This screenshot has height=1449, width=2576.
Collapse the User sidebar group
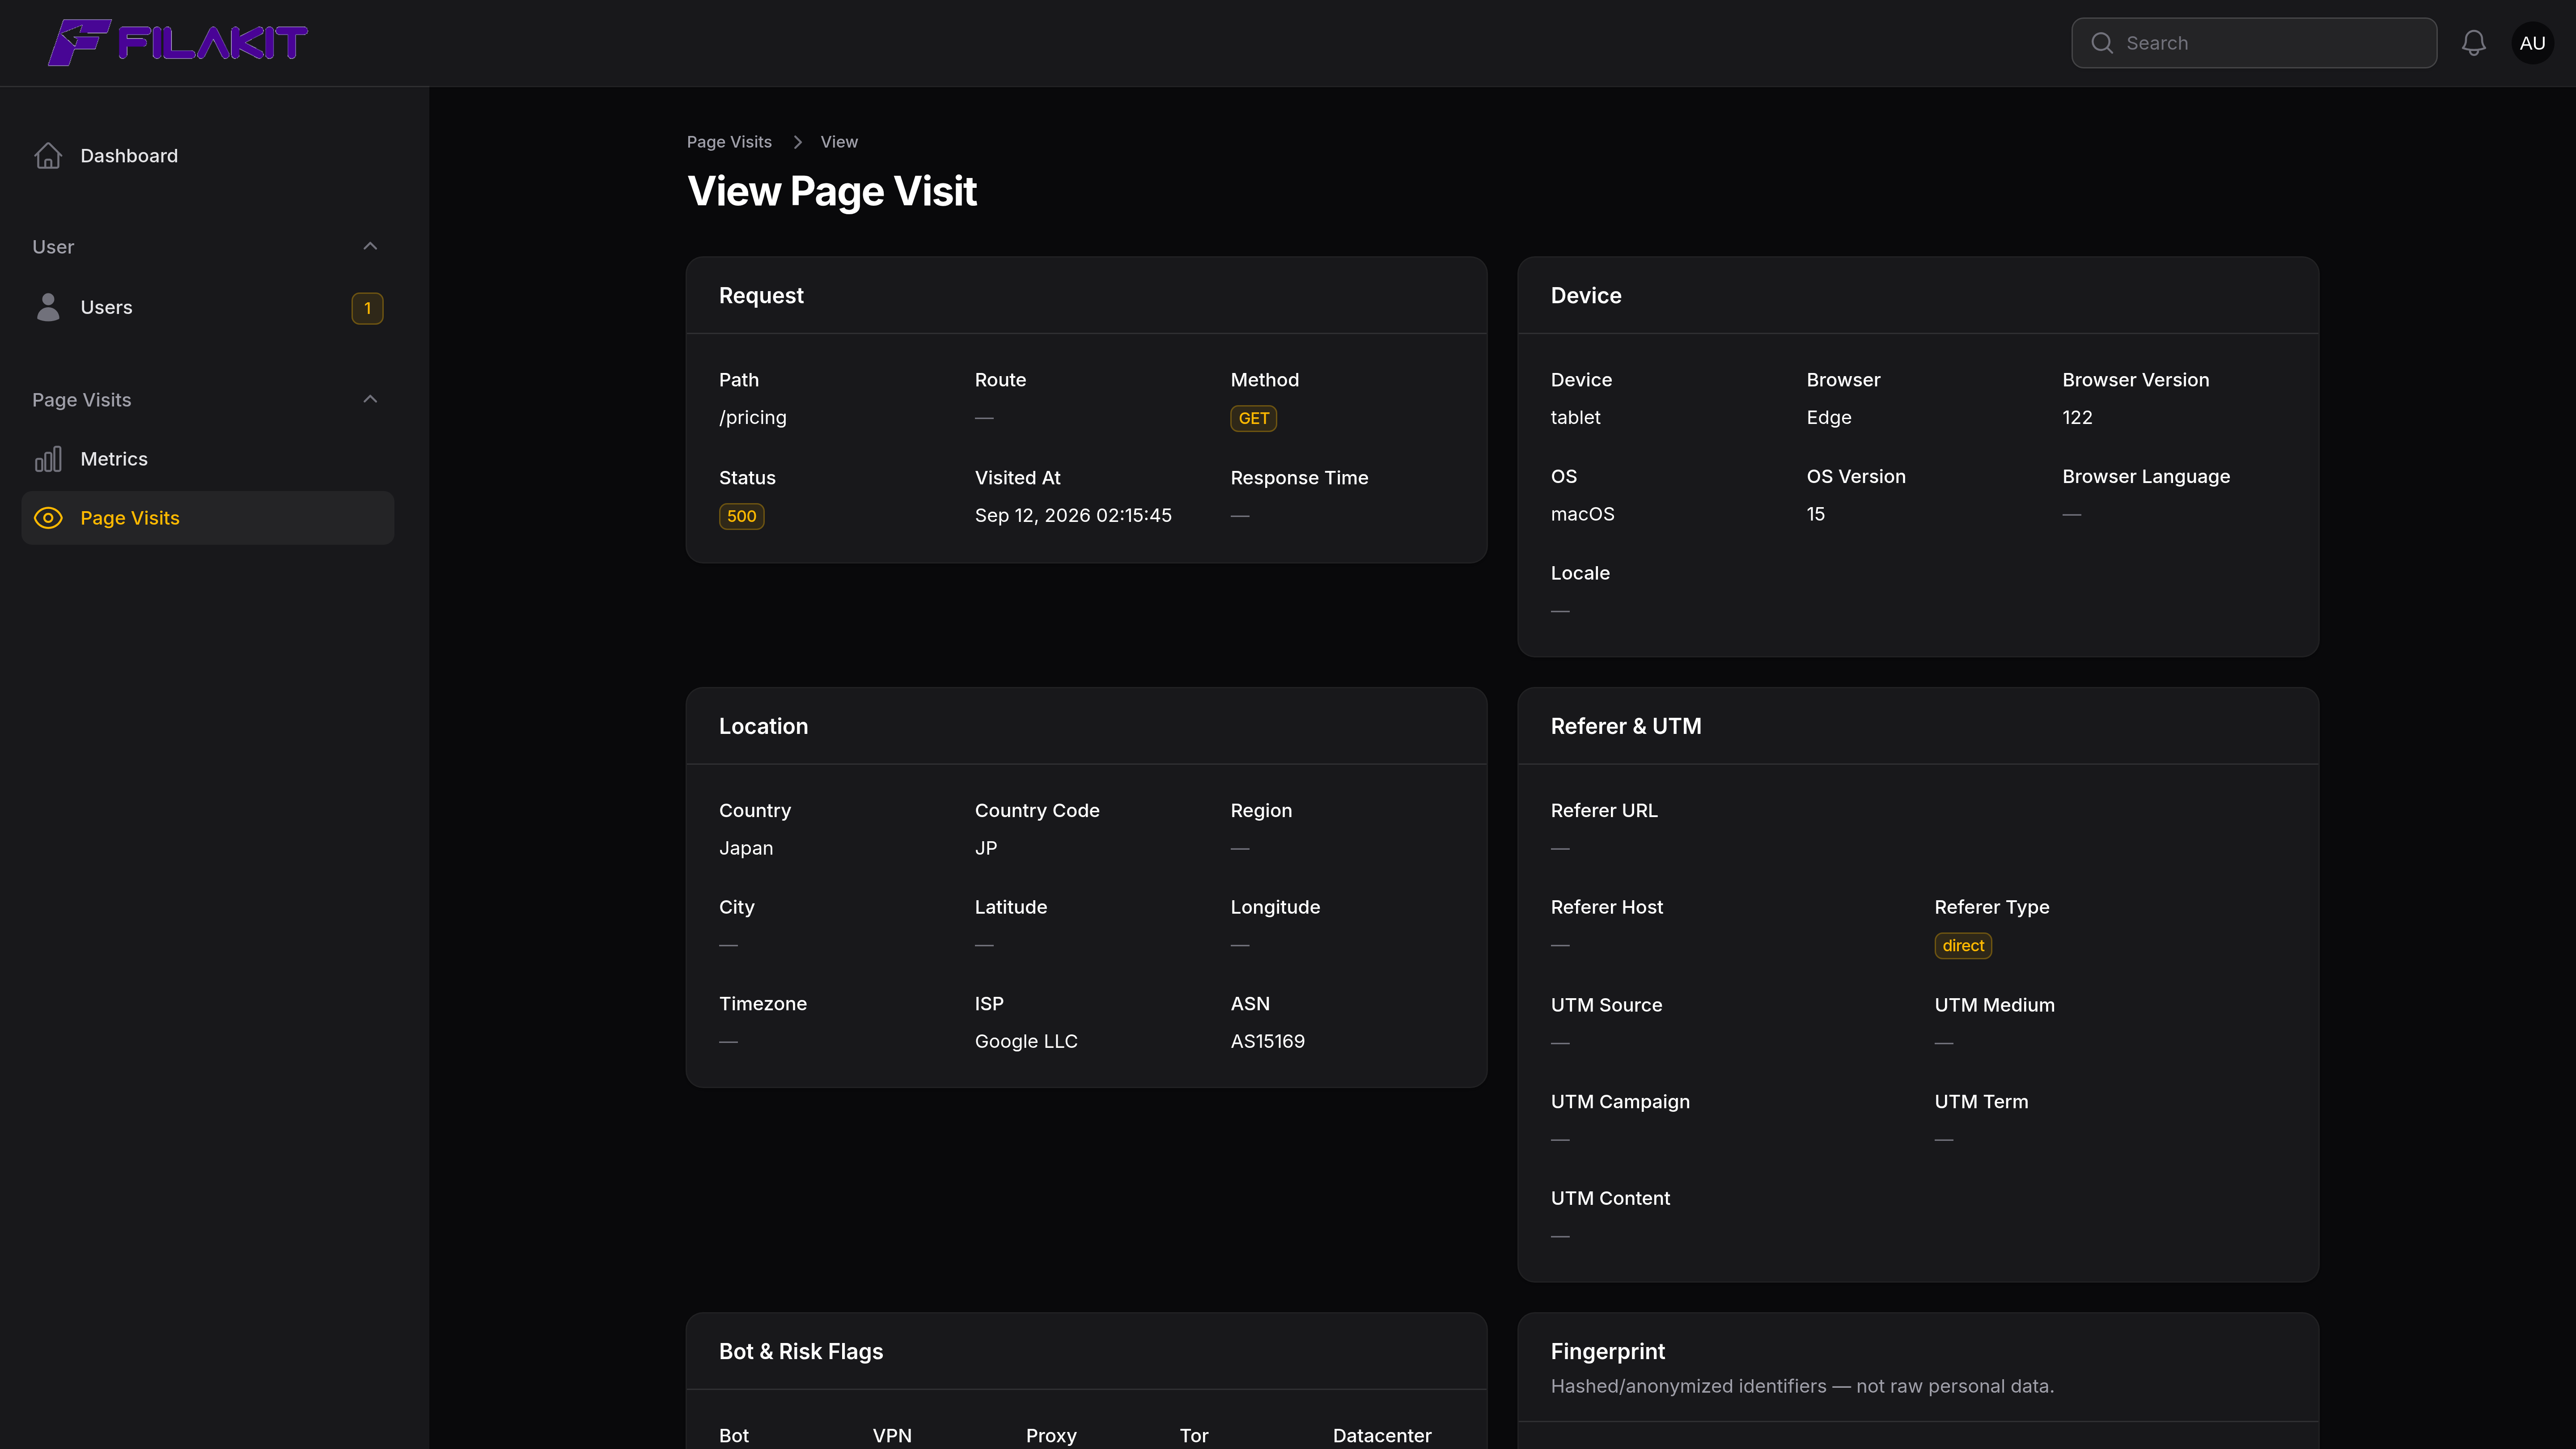pos(370,246)
